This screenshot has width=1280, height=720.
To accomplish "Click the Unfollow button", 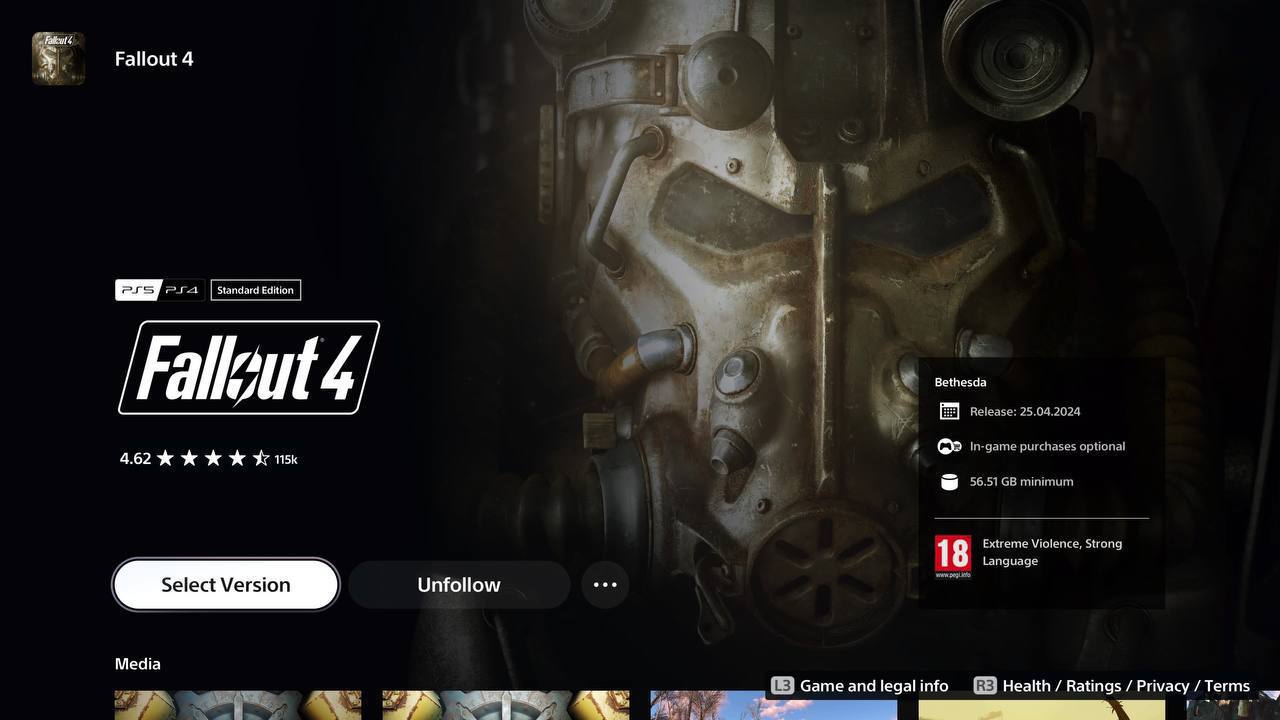I will (459, 585).
